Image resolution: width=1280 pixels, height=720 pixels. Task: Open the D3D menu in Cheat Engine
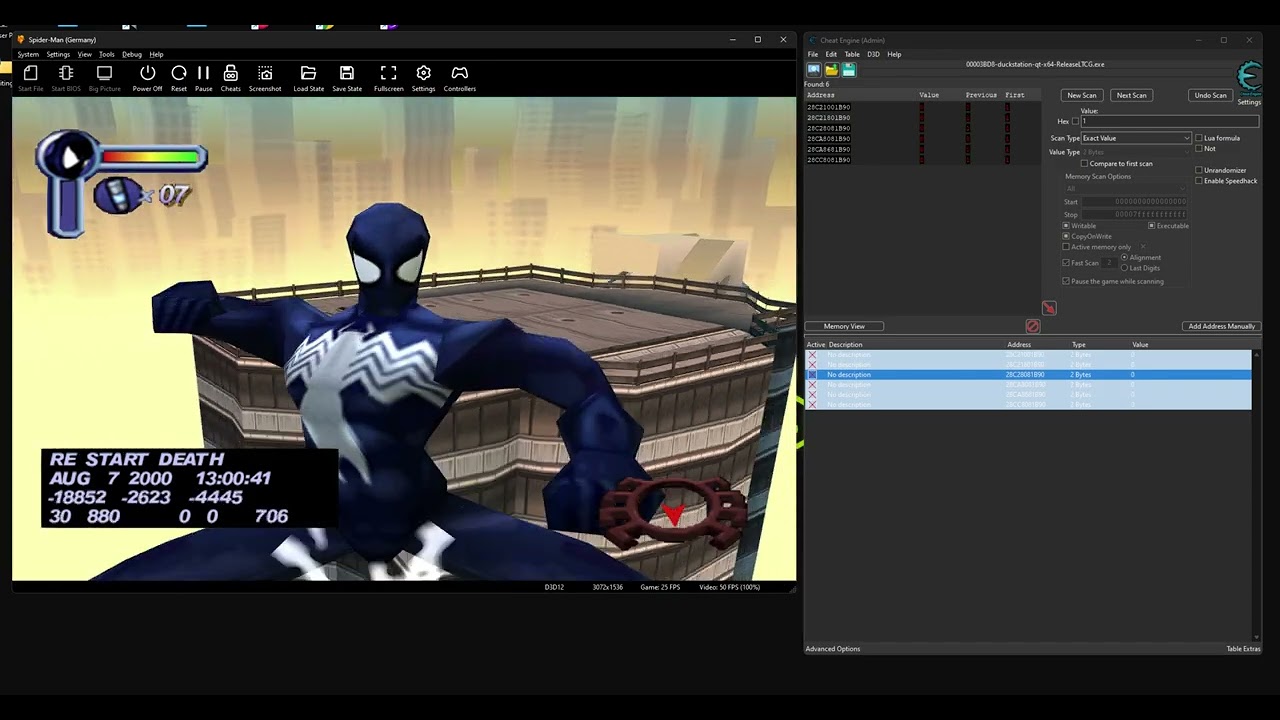[873, 54]
